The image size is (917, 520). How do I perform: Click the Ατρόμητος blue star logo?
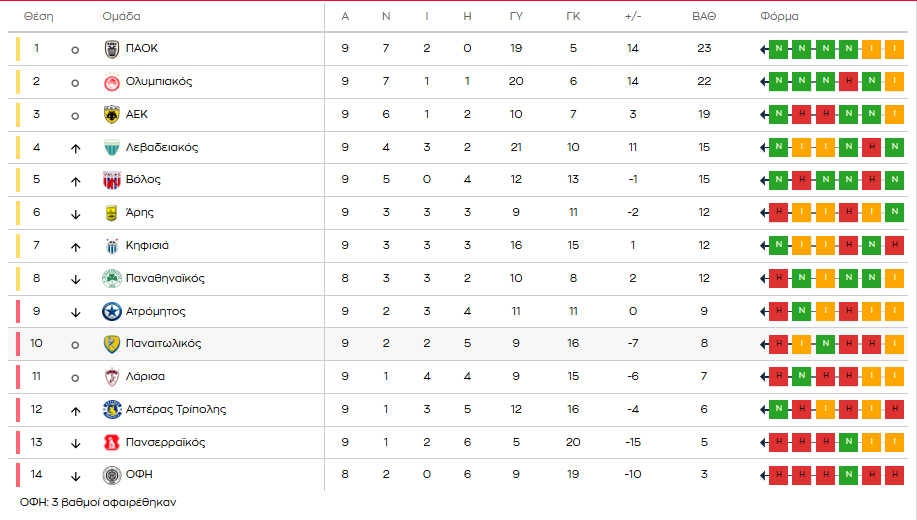[112, 312]
